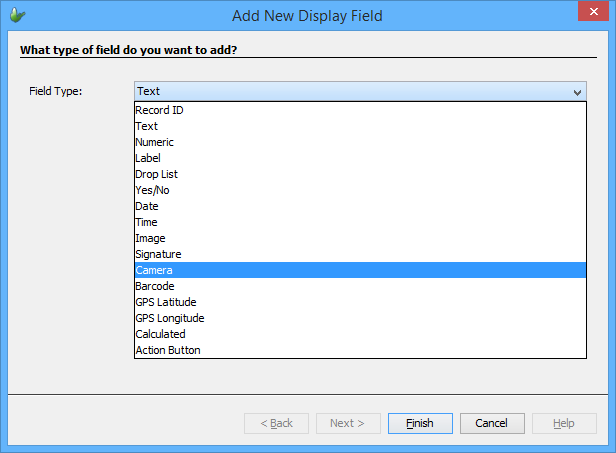Choose Drop List field type

point(156,174)
